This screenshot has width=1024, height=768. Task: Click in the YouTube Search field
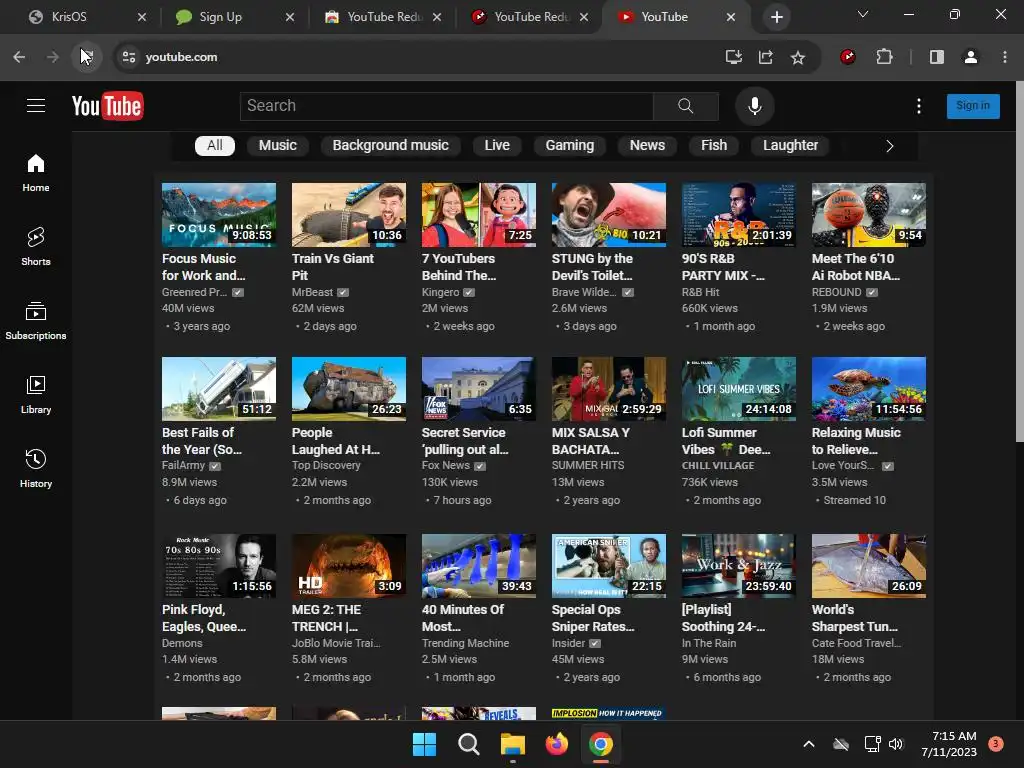point(447,106)
